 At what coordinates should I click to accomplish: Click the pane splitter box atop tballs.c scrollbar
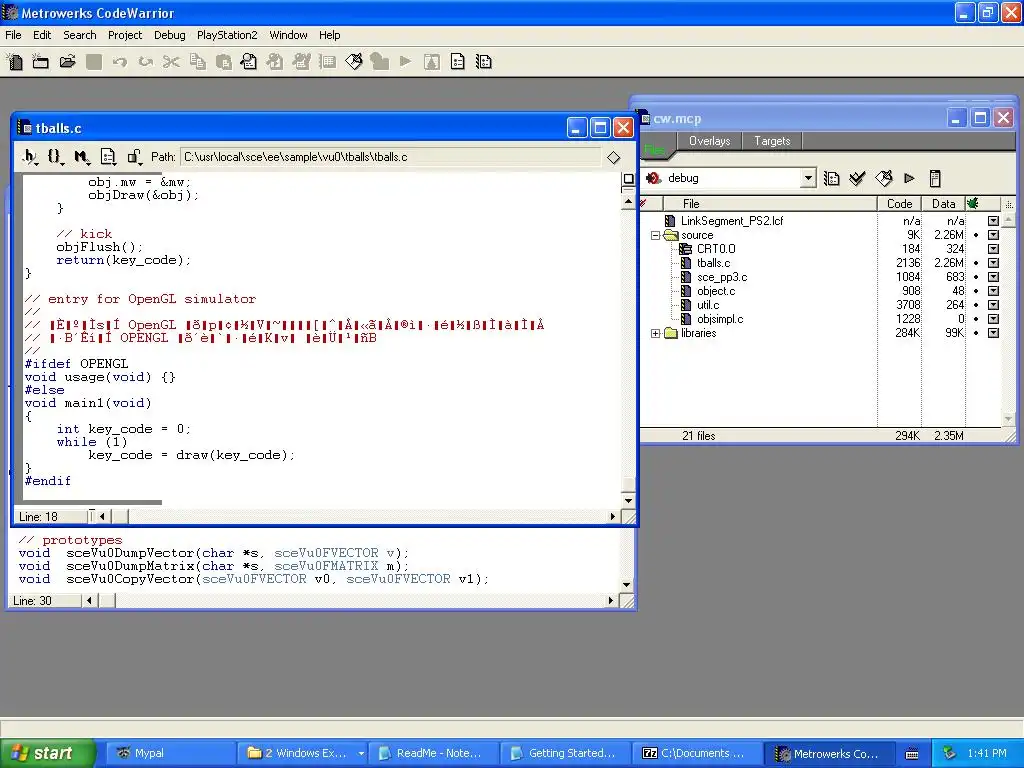coord(628,179)
